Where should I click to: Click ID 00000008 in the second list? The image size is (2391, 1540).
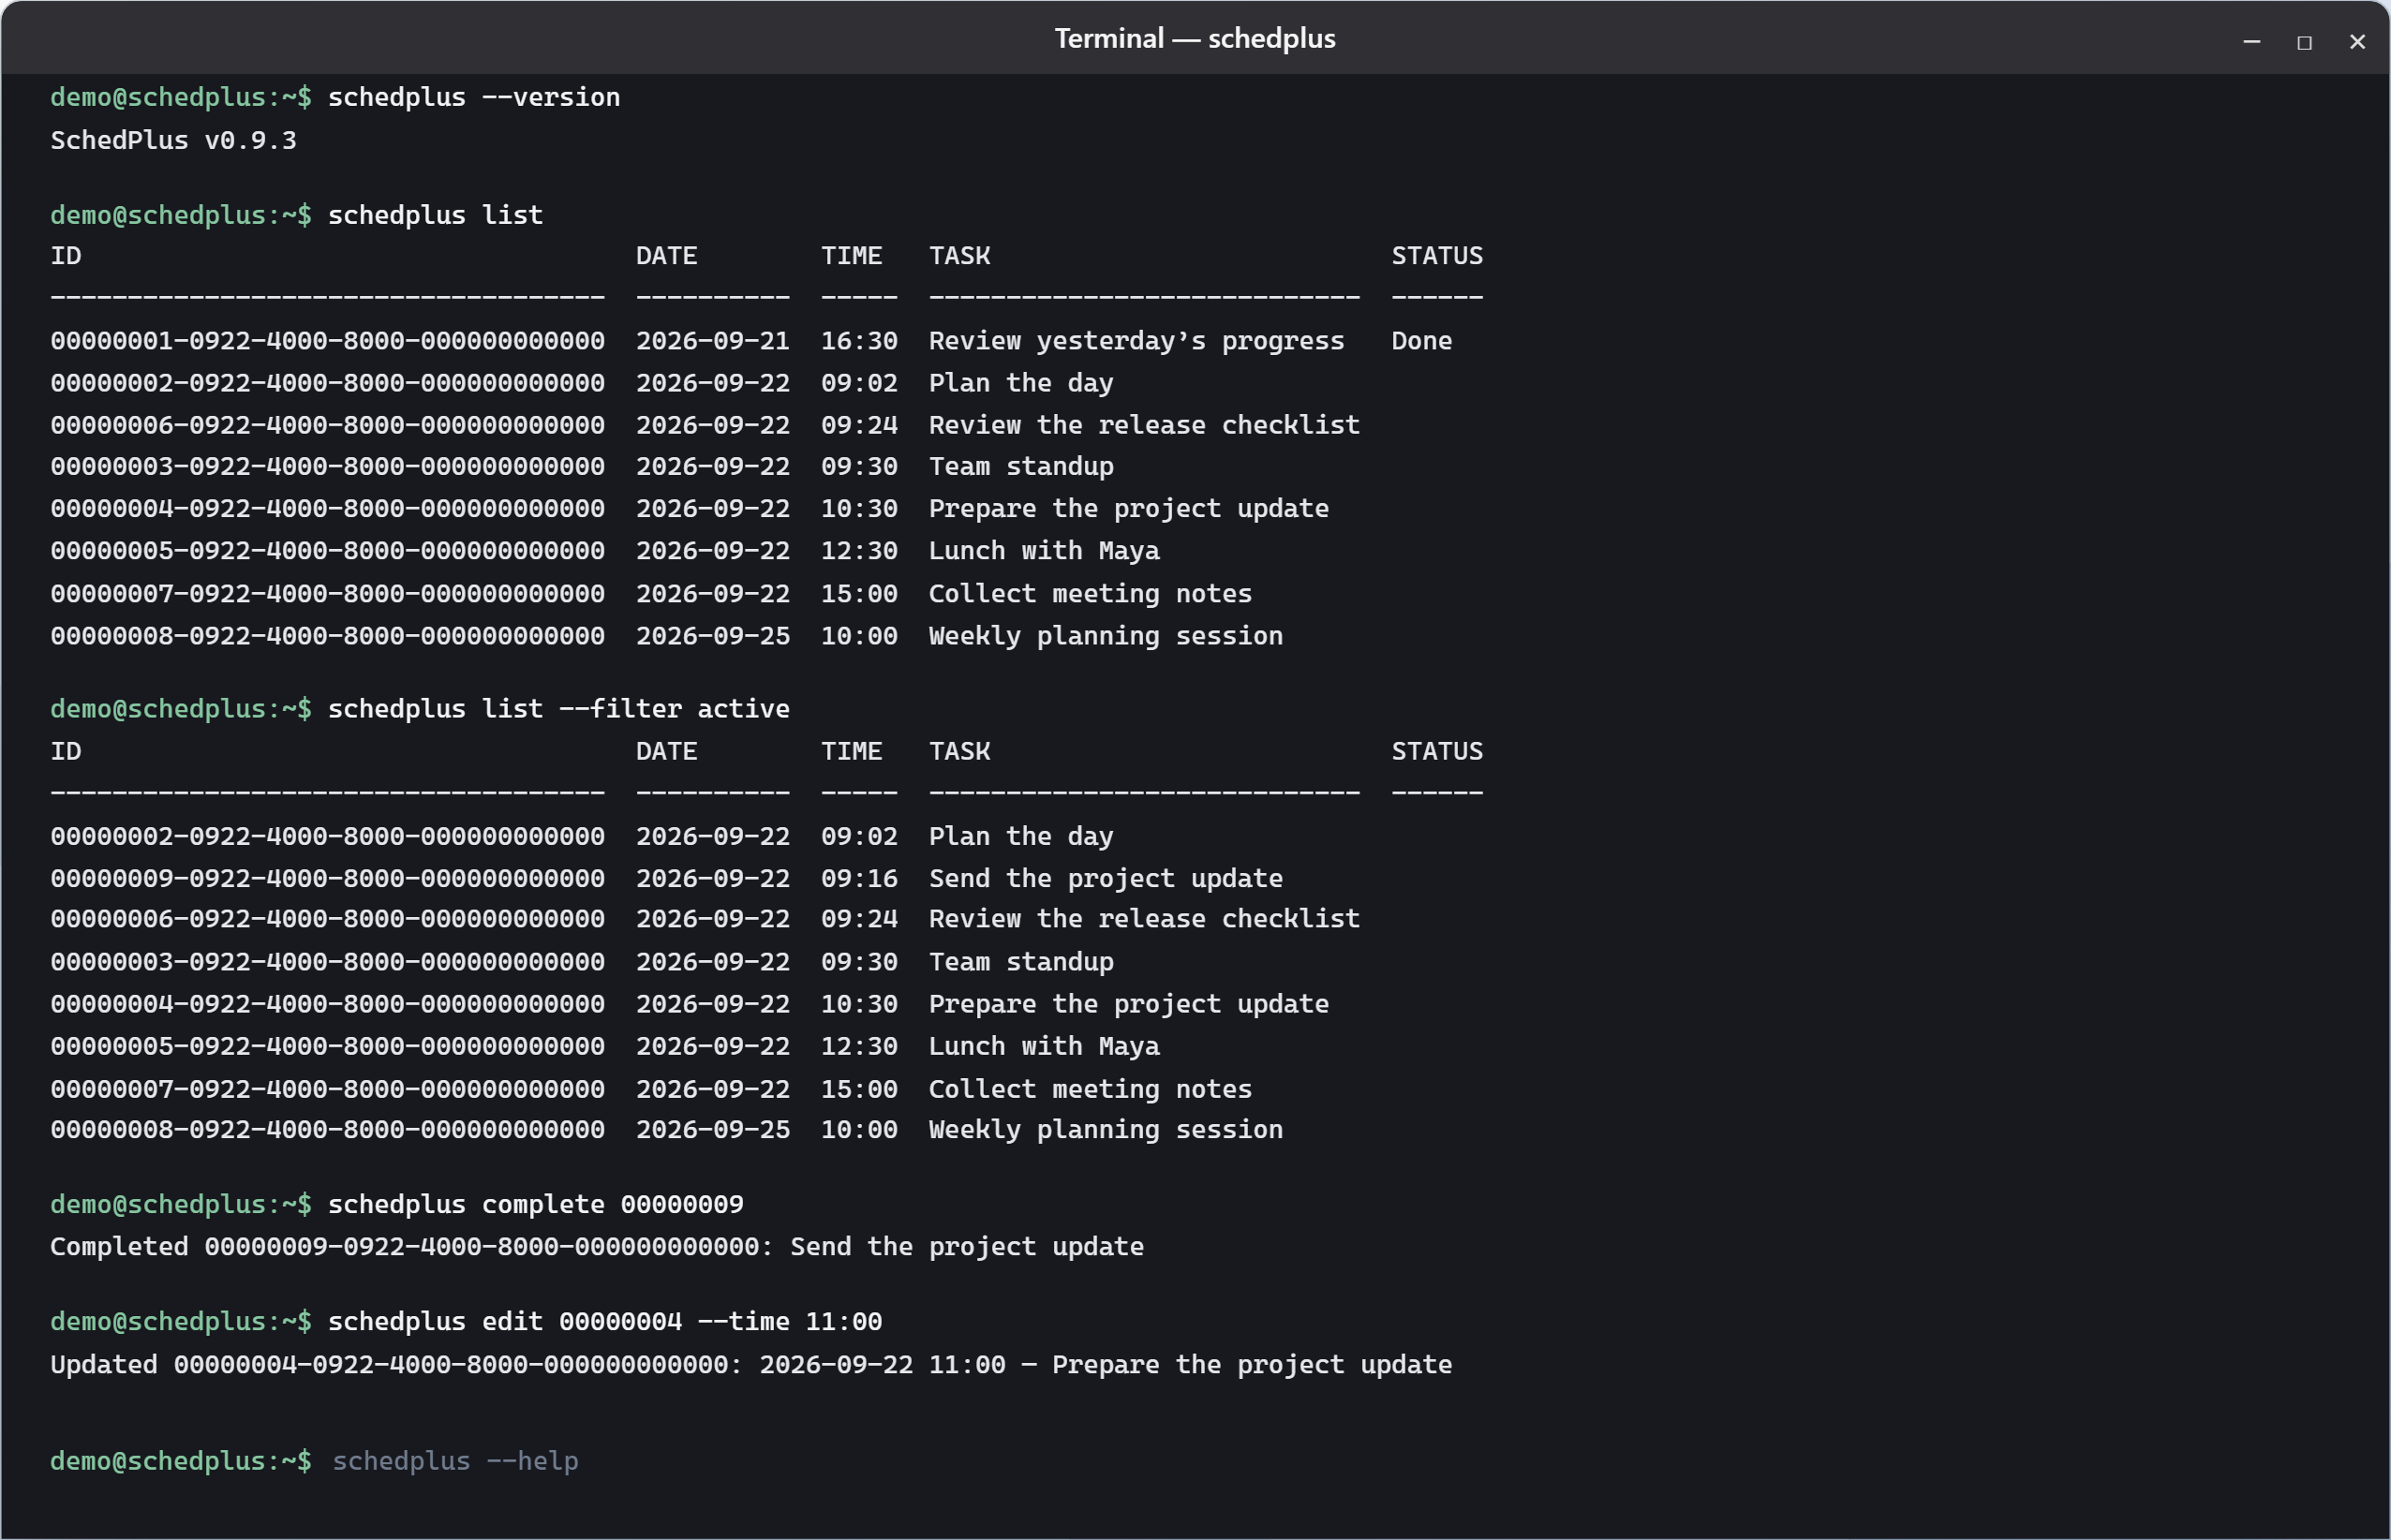[328, 1130]
